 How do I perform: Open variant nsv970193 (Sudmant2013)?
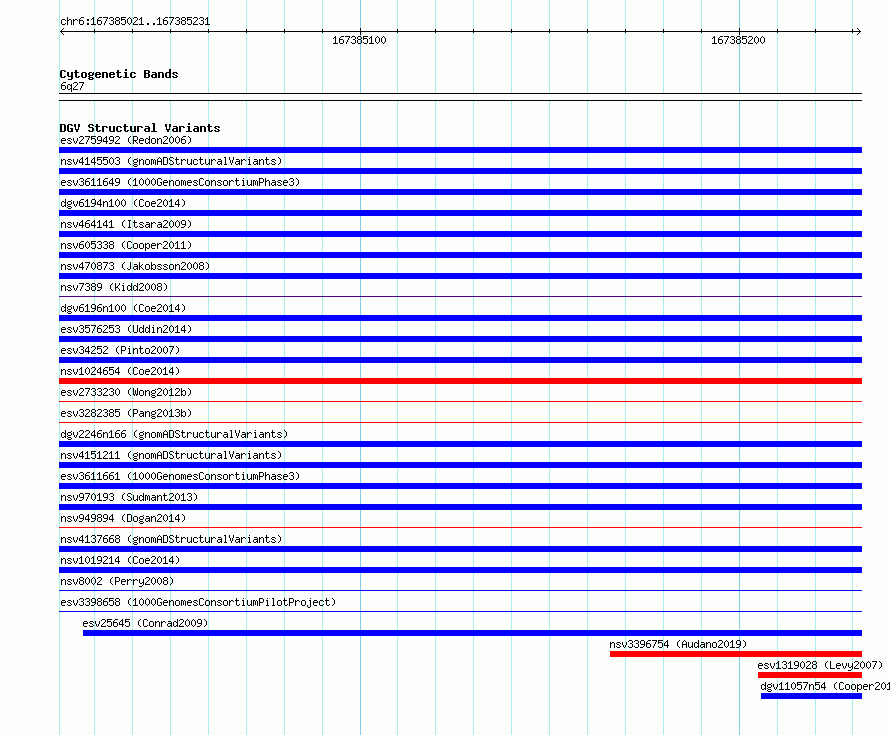129,497
